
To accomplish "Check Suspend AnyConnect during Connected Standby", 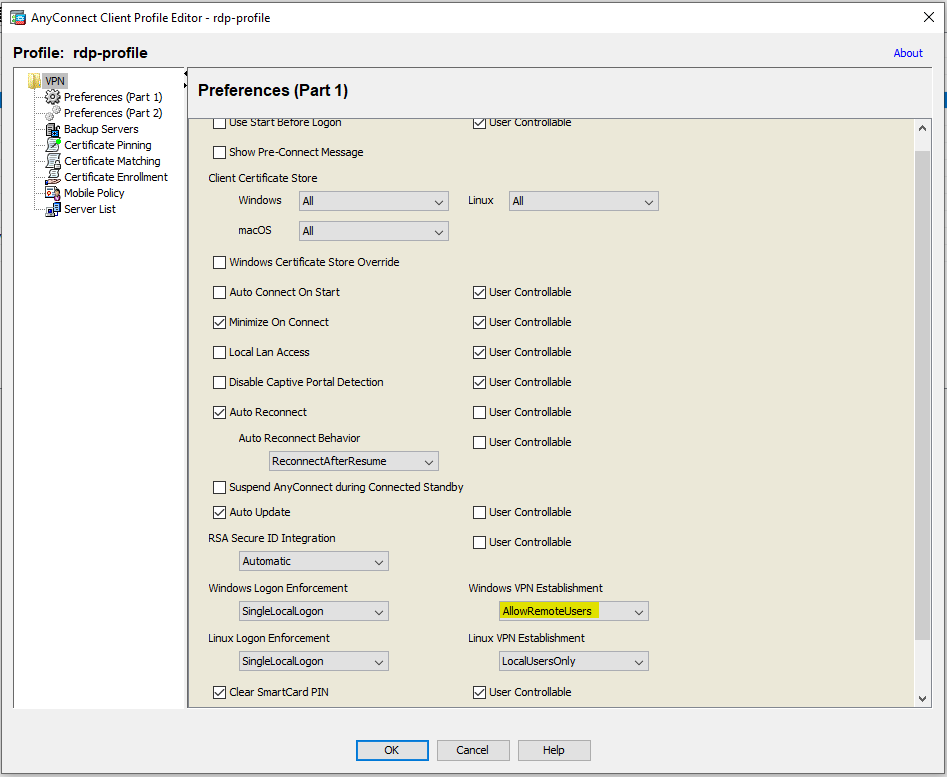I will pyautogui.click(x=219, y=487).
